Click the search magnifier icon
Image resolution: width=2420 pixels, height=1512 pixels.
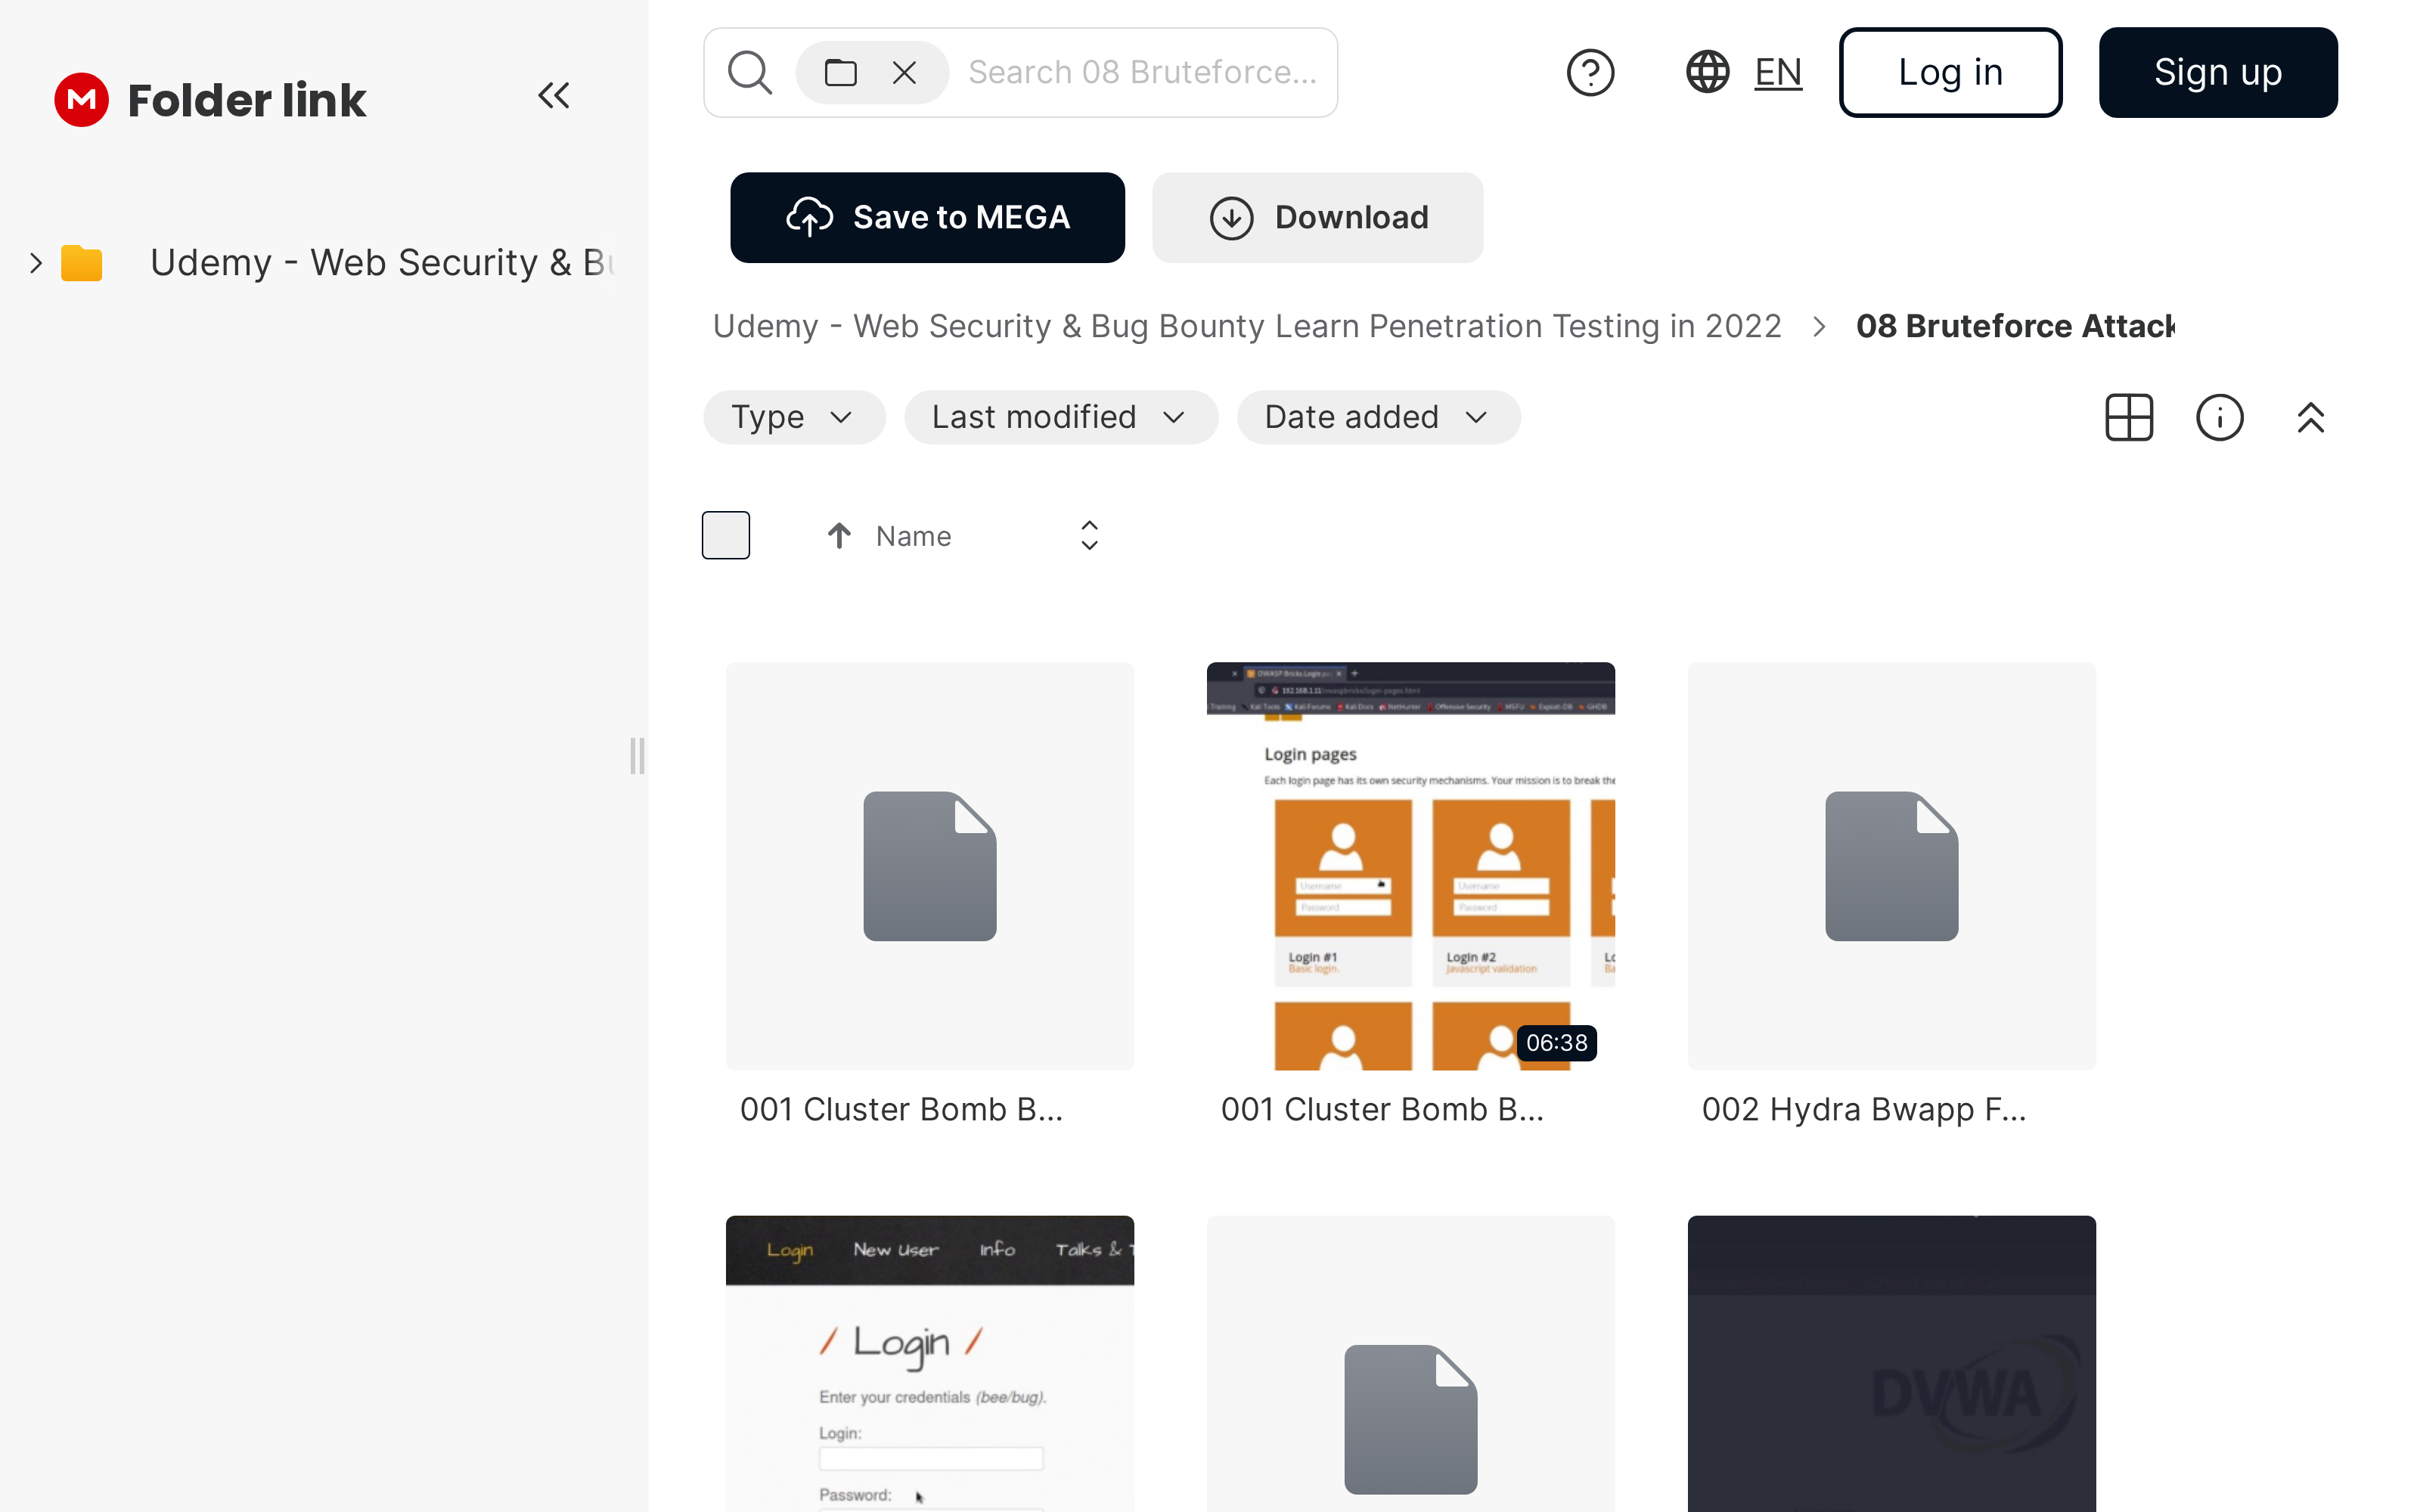pyautogui.click(x=750, y=73)
